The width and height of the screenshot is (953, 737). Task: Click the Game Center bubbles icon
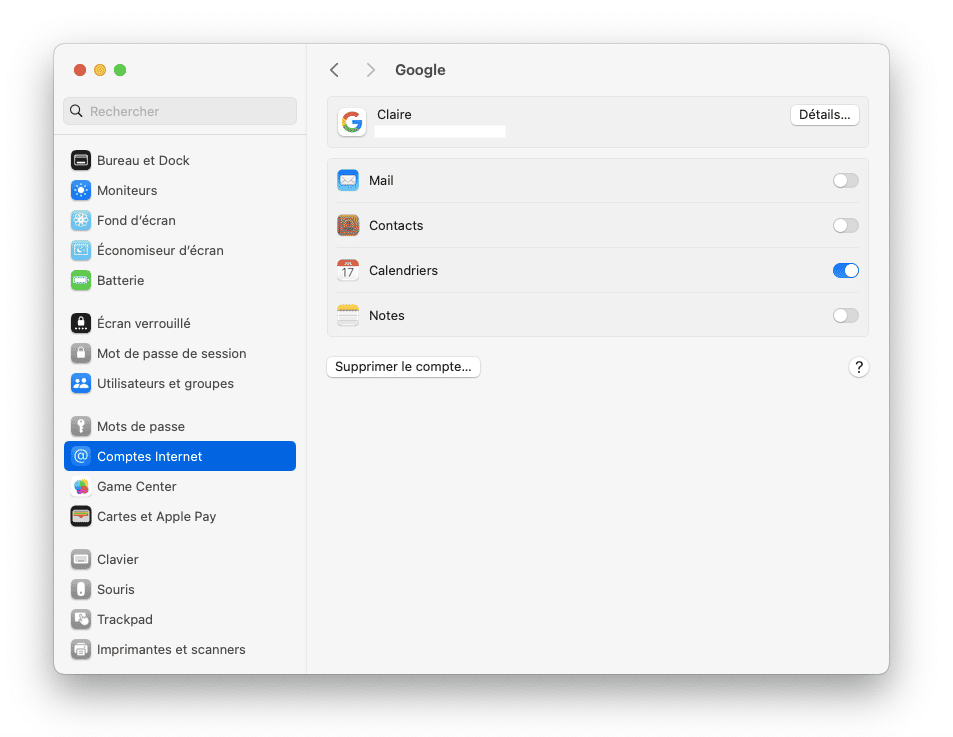pyautogui.click(x=81, y=487)
